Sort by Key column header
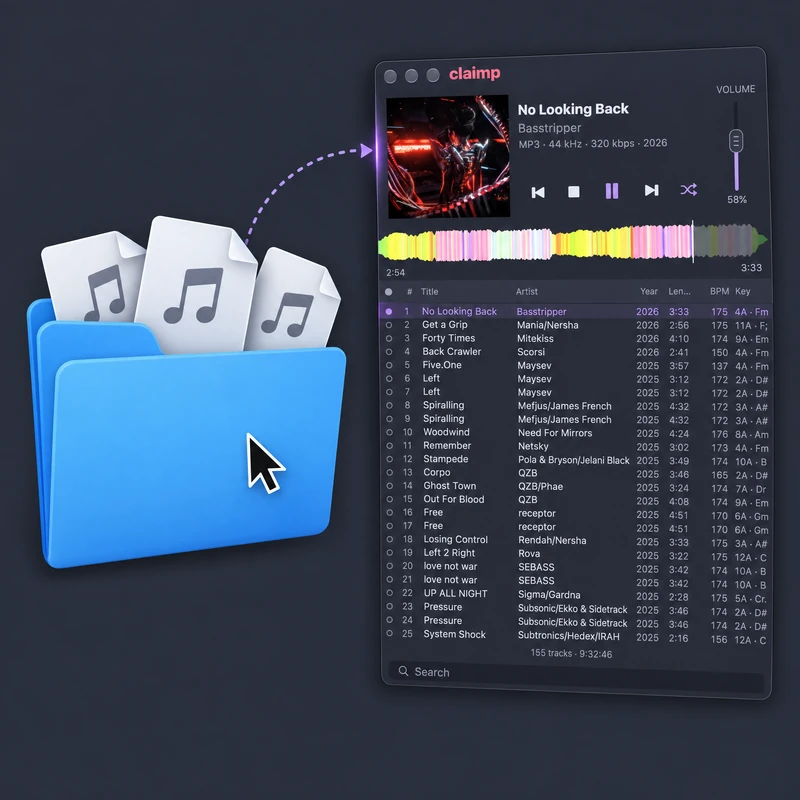 tap(742, 291)
